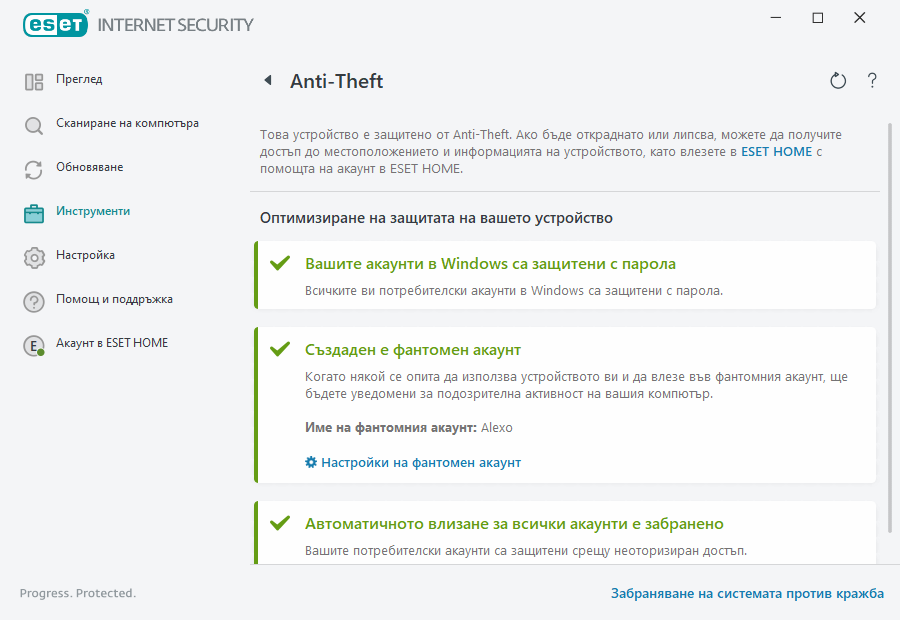This screenshot has width=900, height=620.
Task: Click the ESET logo top left
Action: [55, 24]
